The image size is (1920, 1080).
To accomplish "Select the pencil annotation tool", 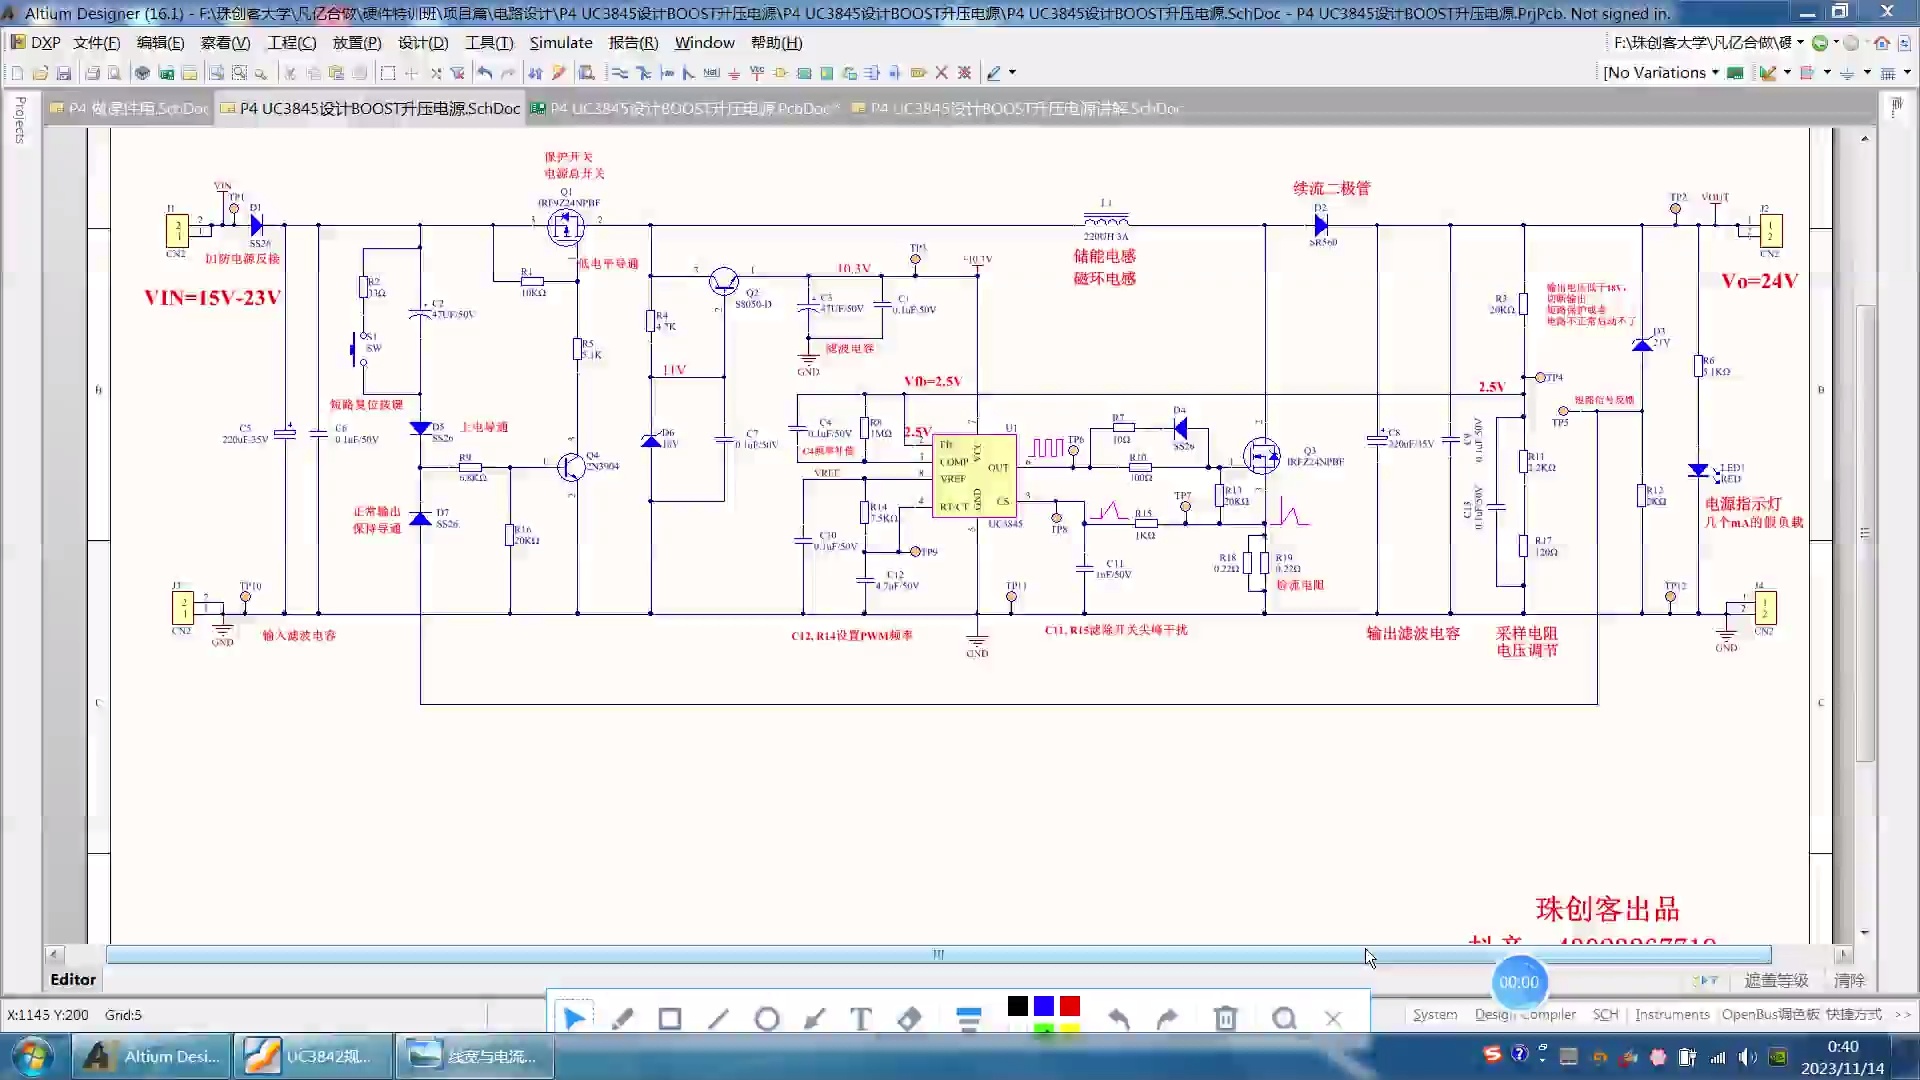I will point(623,1019).
